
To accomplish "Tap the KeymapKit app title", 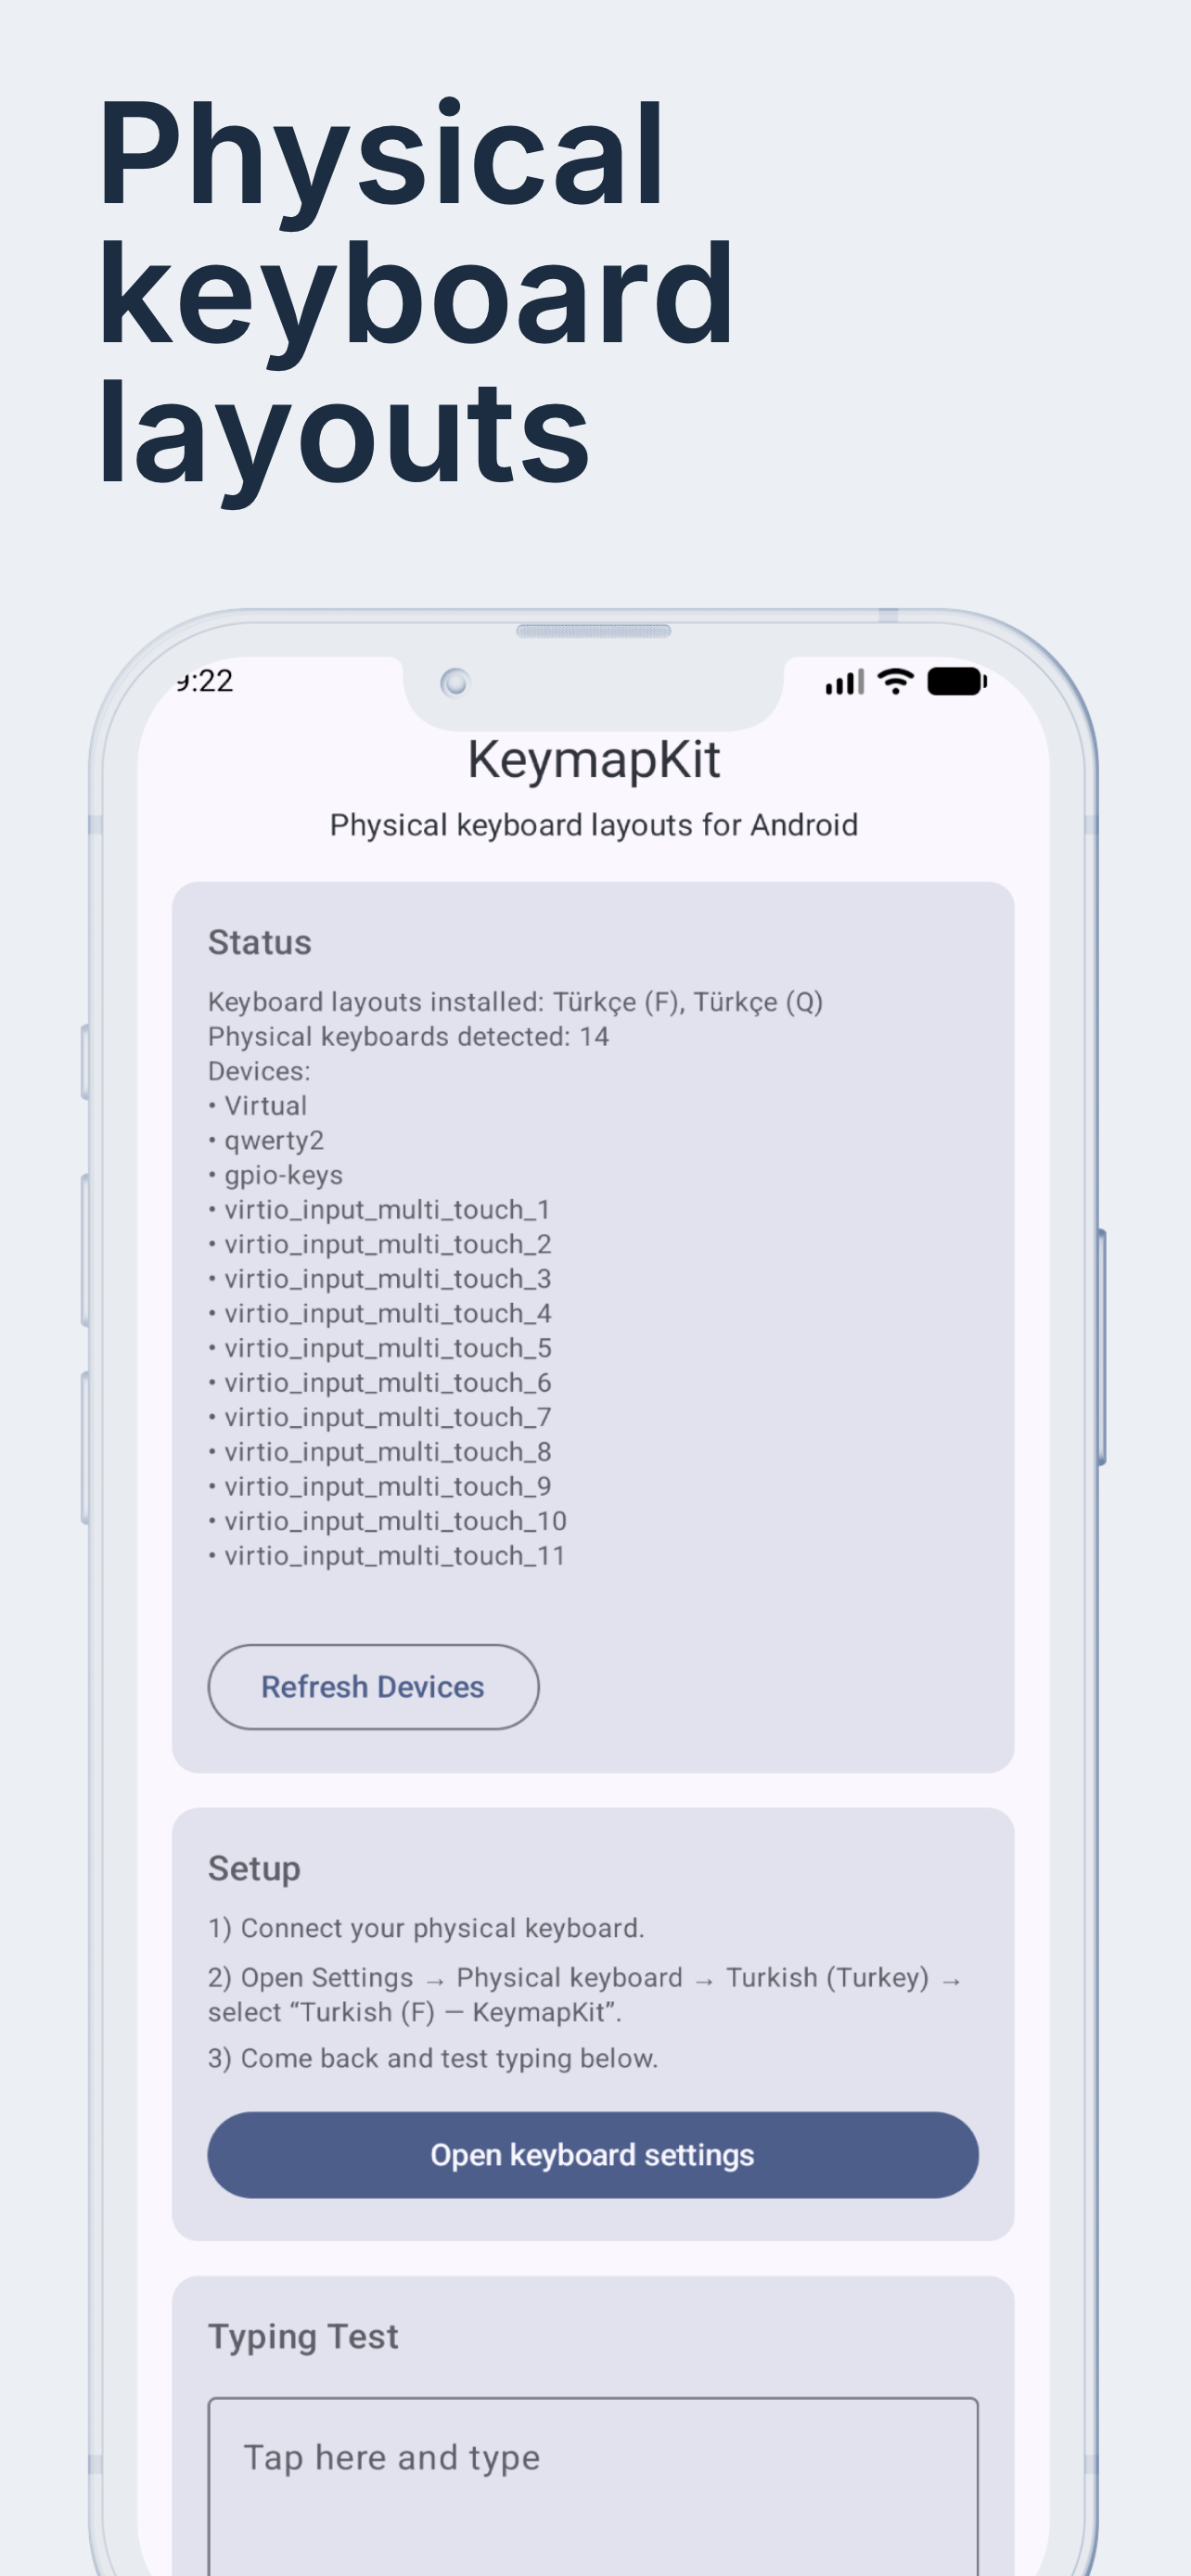I will [594, 759].
